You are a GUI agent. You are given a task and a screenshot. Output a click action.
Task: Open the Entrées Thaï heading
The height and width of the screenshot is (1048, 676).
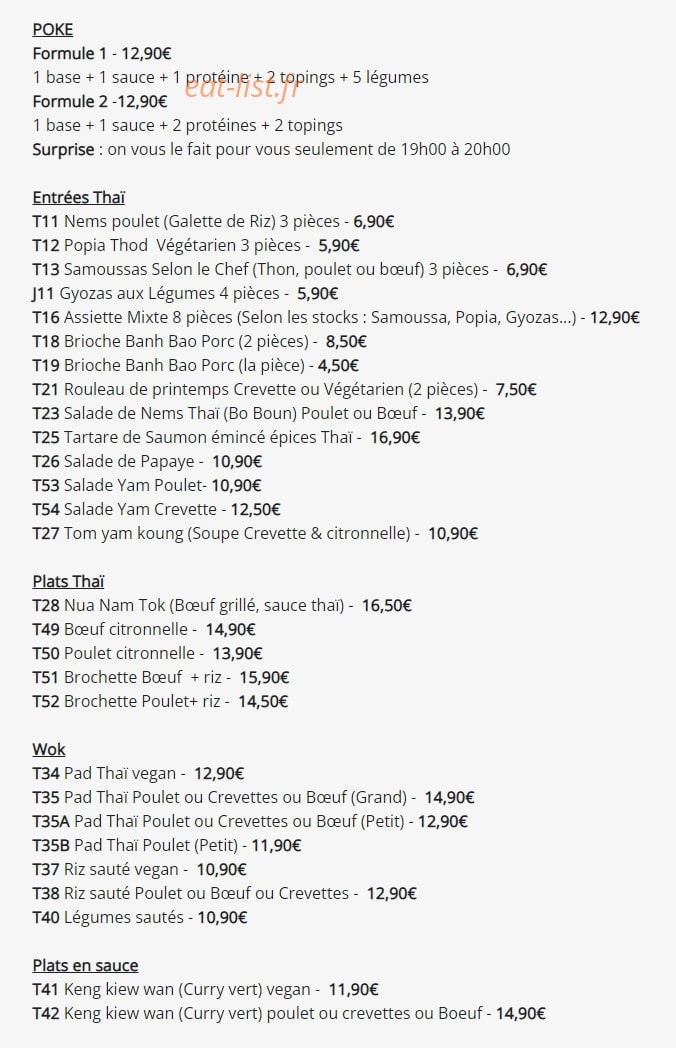[79, 198]
